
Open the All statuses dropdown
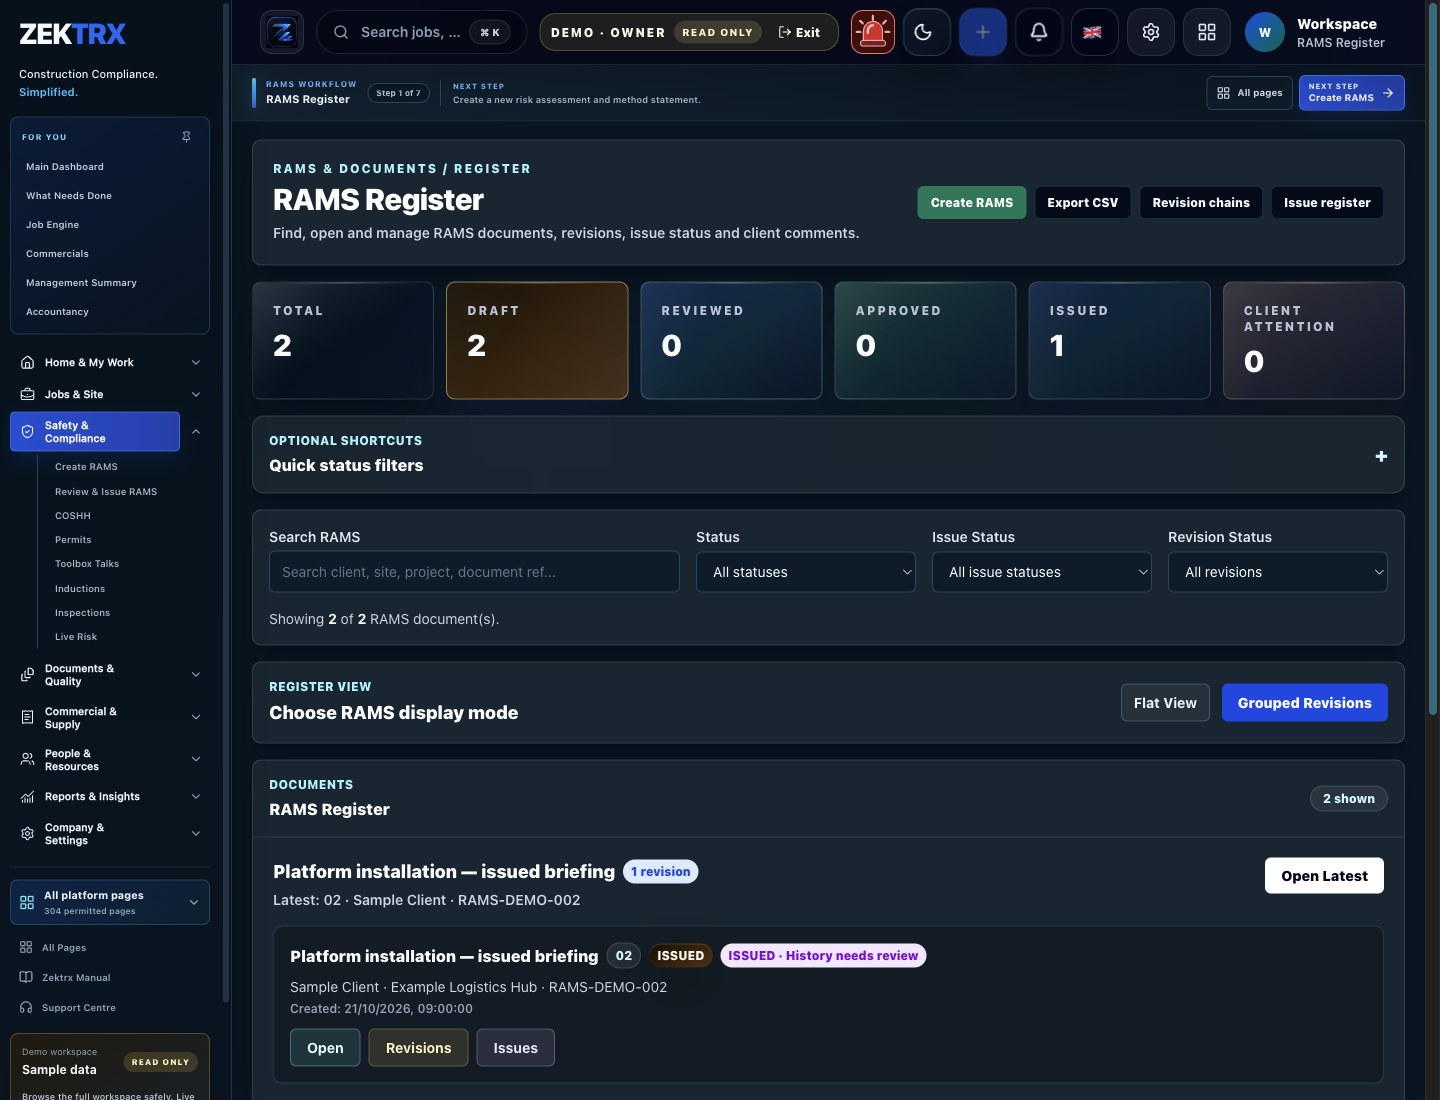point(805,572)
